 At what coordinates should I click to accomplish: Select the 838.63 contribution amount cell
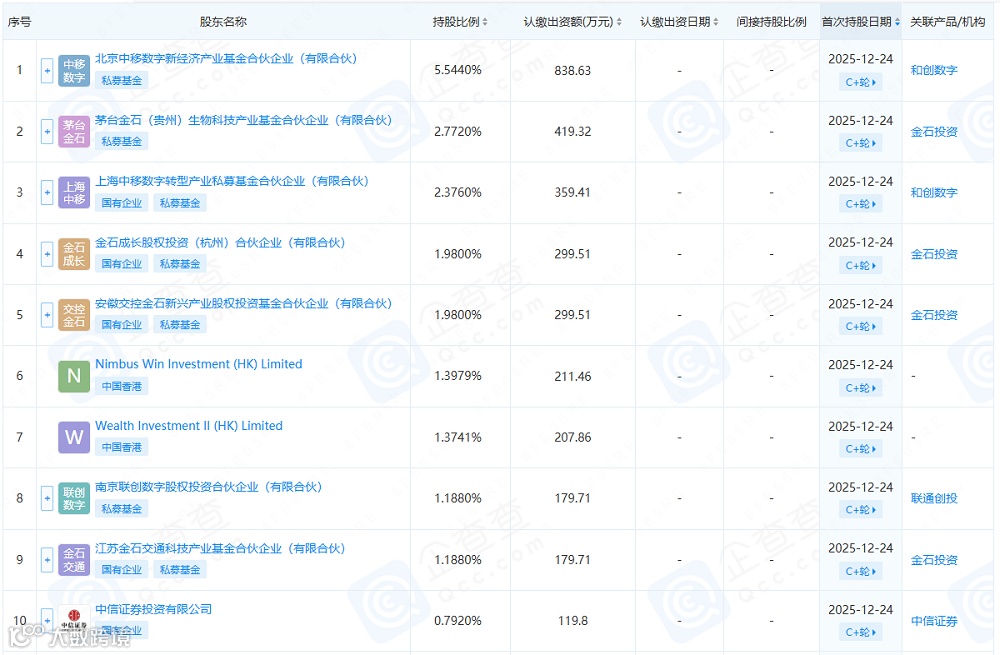tap(573, 70)
